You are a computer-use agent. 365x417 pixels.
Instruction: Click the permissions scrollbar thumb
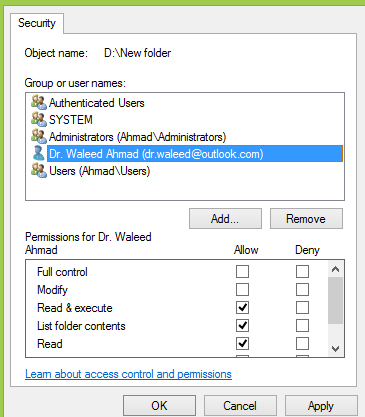336,301
